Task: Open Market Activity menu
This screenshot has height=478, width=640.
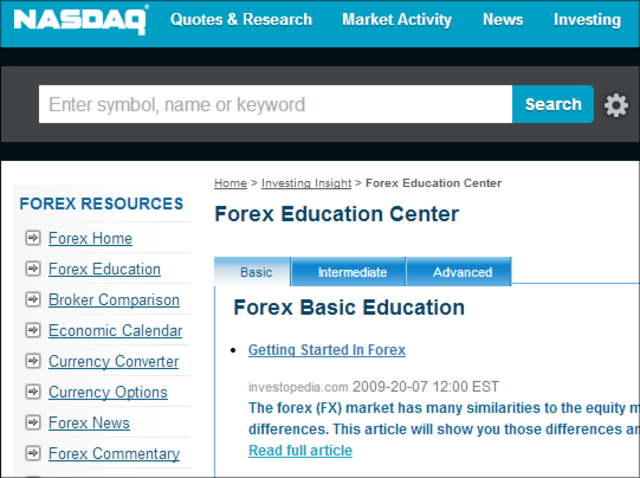Action: point(397,20)
